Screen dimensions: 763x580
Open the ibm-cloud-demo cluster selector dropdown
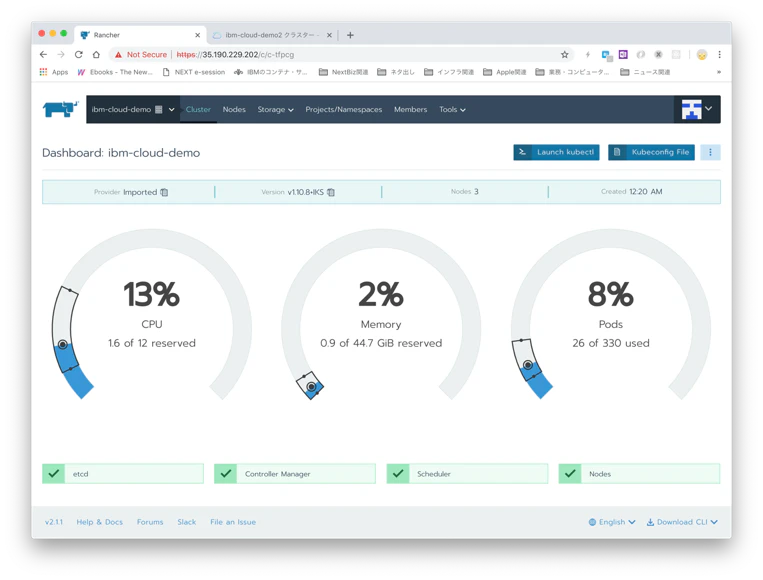click(133, 109)
